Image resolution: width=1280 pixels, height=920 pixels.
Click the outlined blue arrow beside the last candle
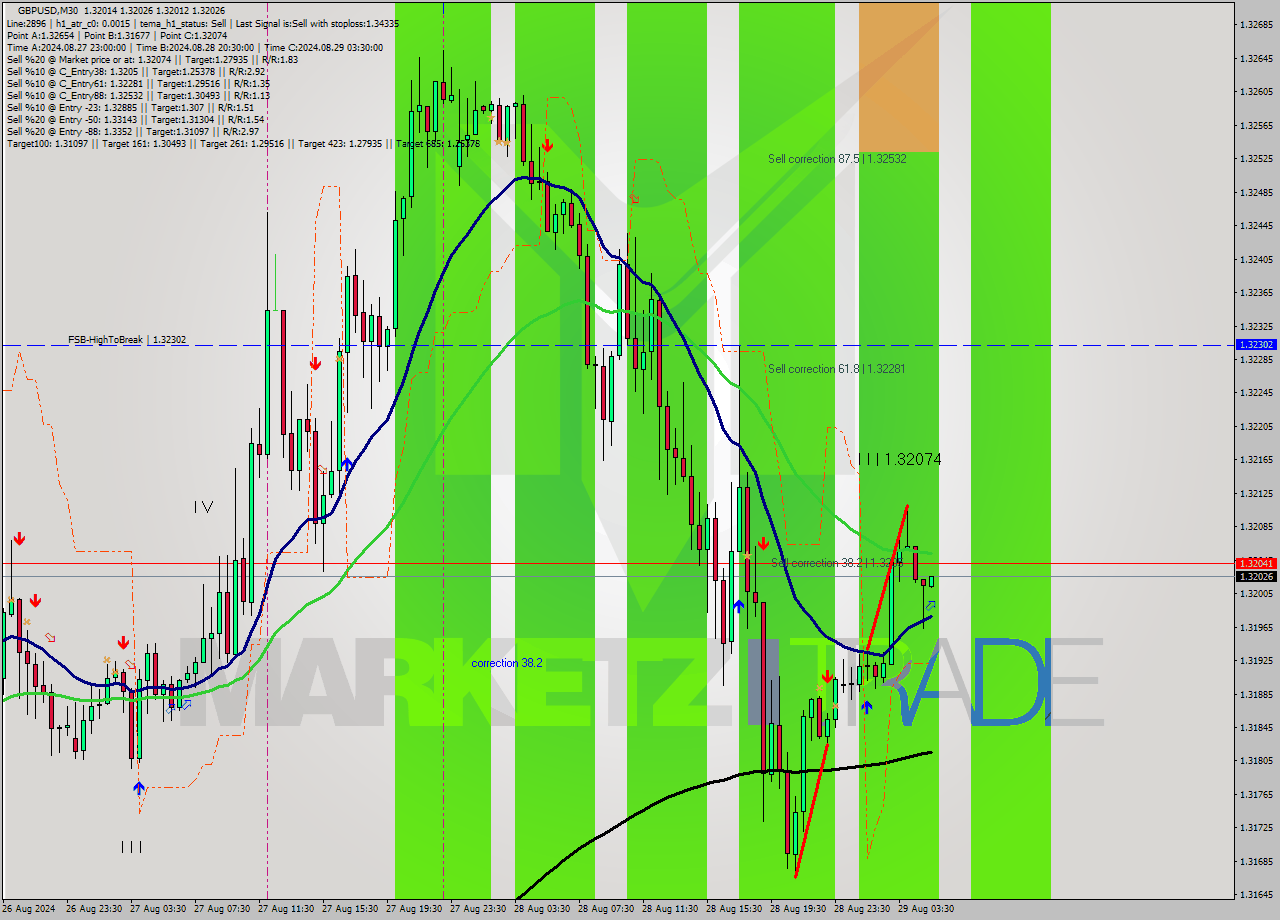930,606
